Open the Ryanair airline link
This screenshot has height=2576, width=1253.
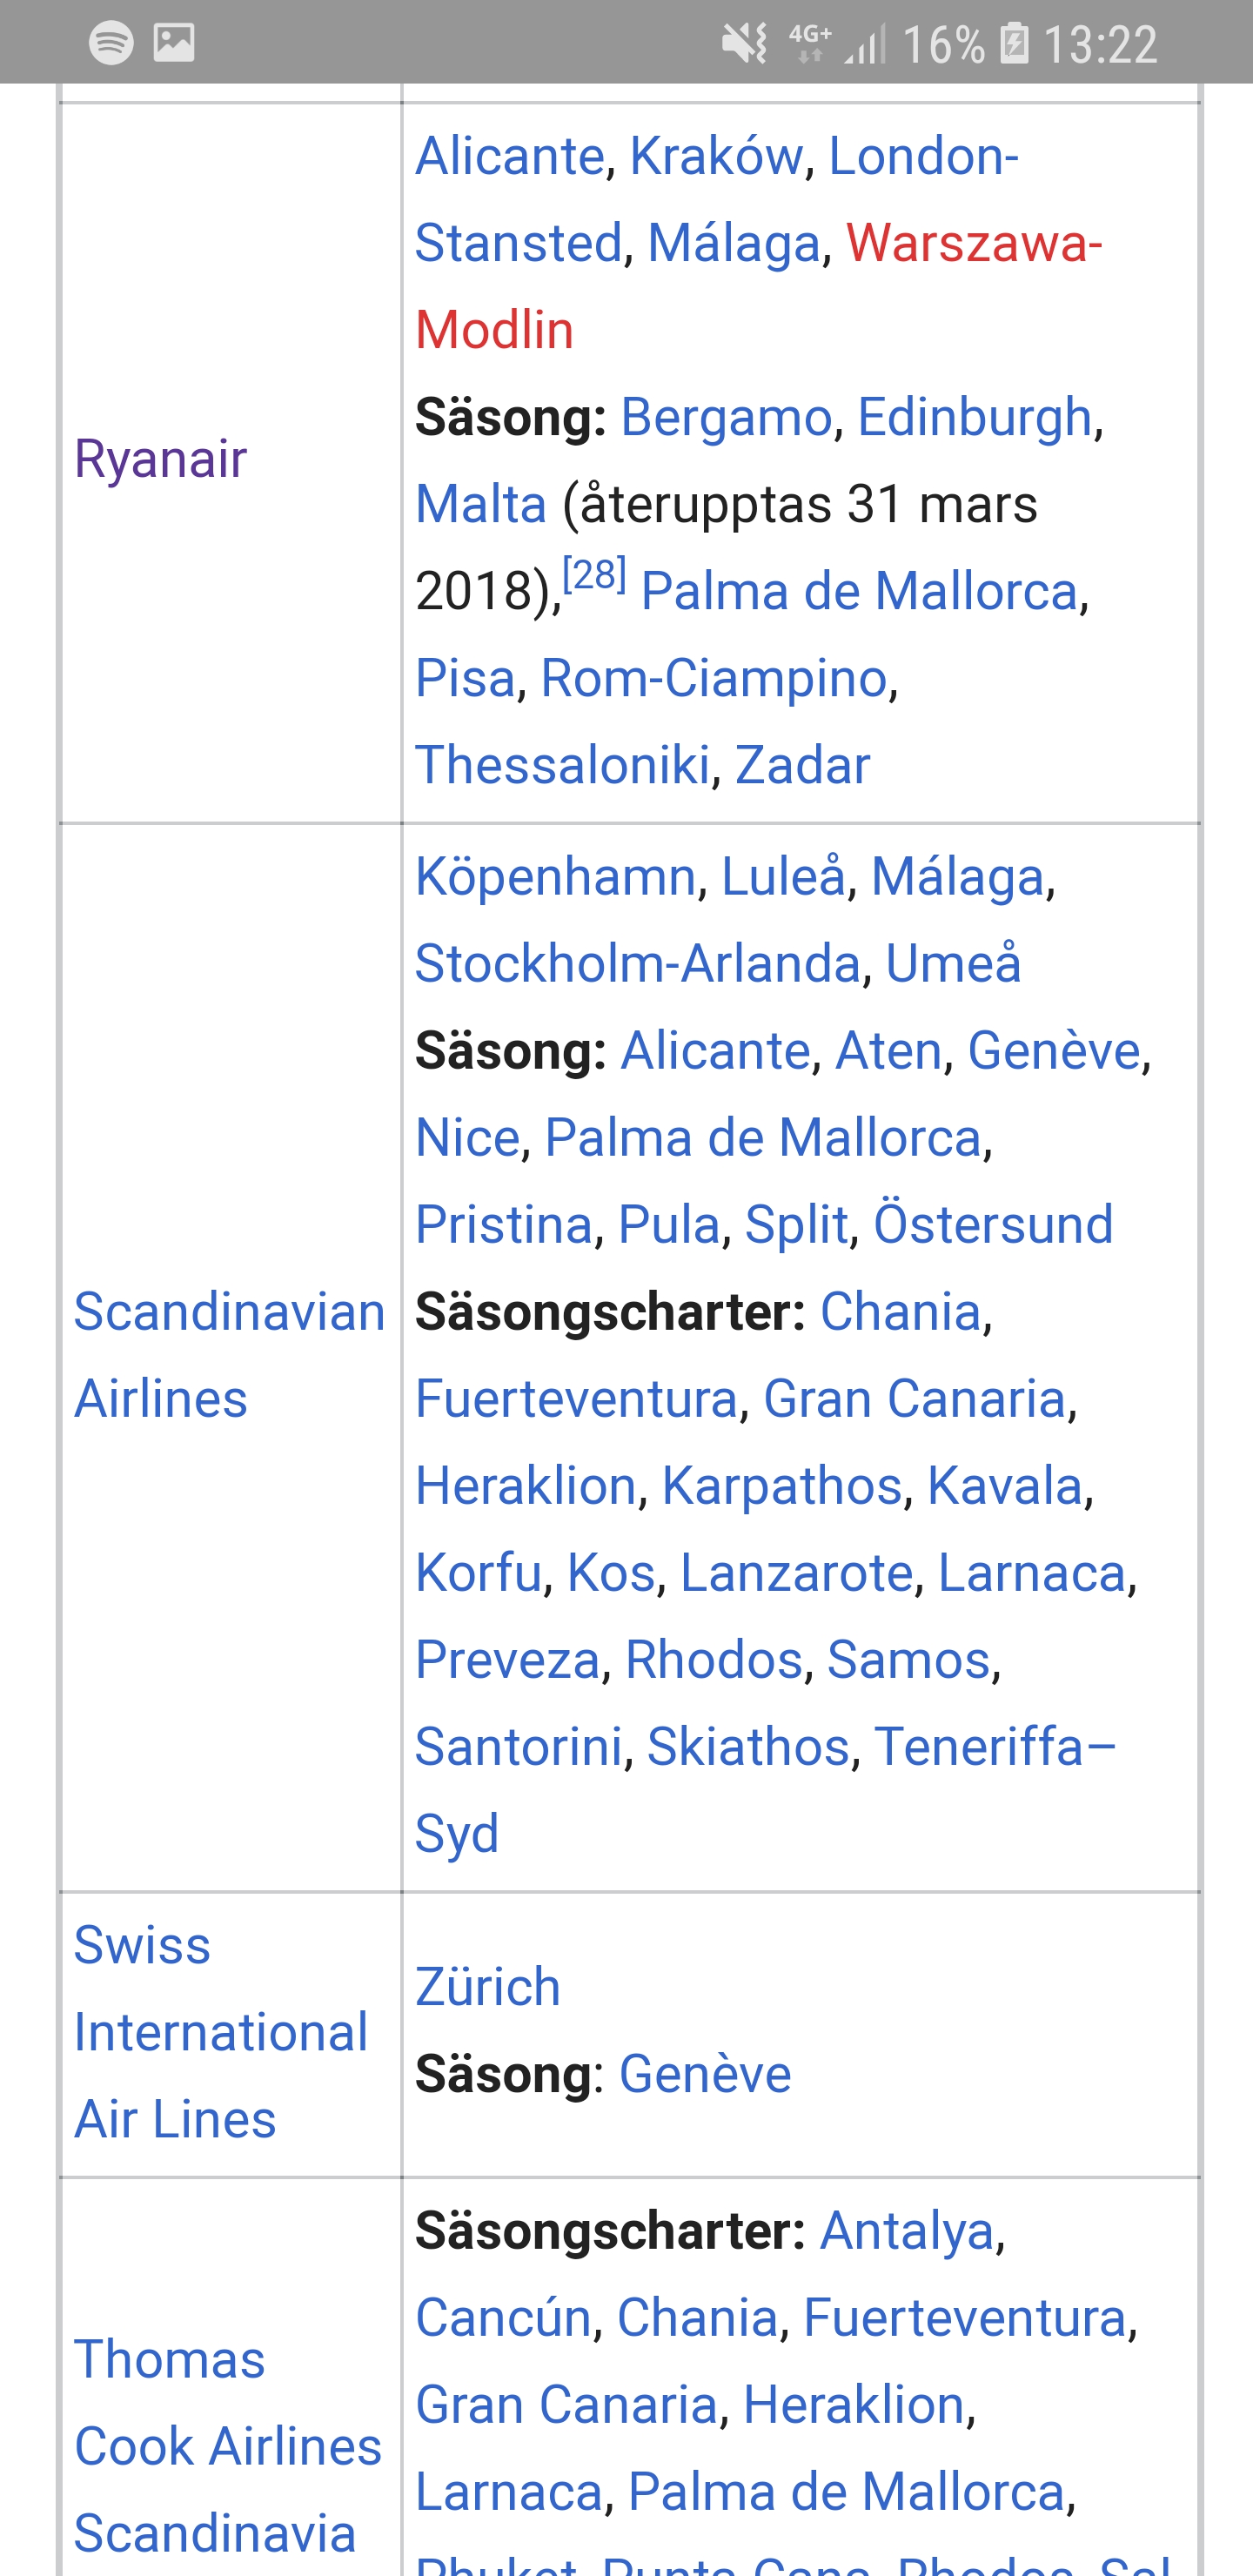click(x=161, y=460)
